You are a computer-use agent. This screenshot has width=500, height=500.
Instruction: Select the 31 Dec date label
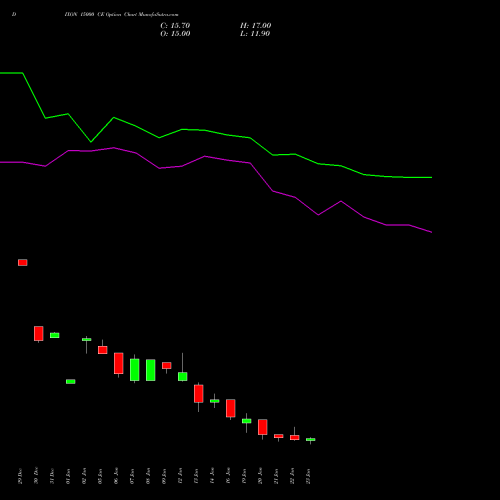tap(52, 476)
